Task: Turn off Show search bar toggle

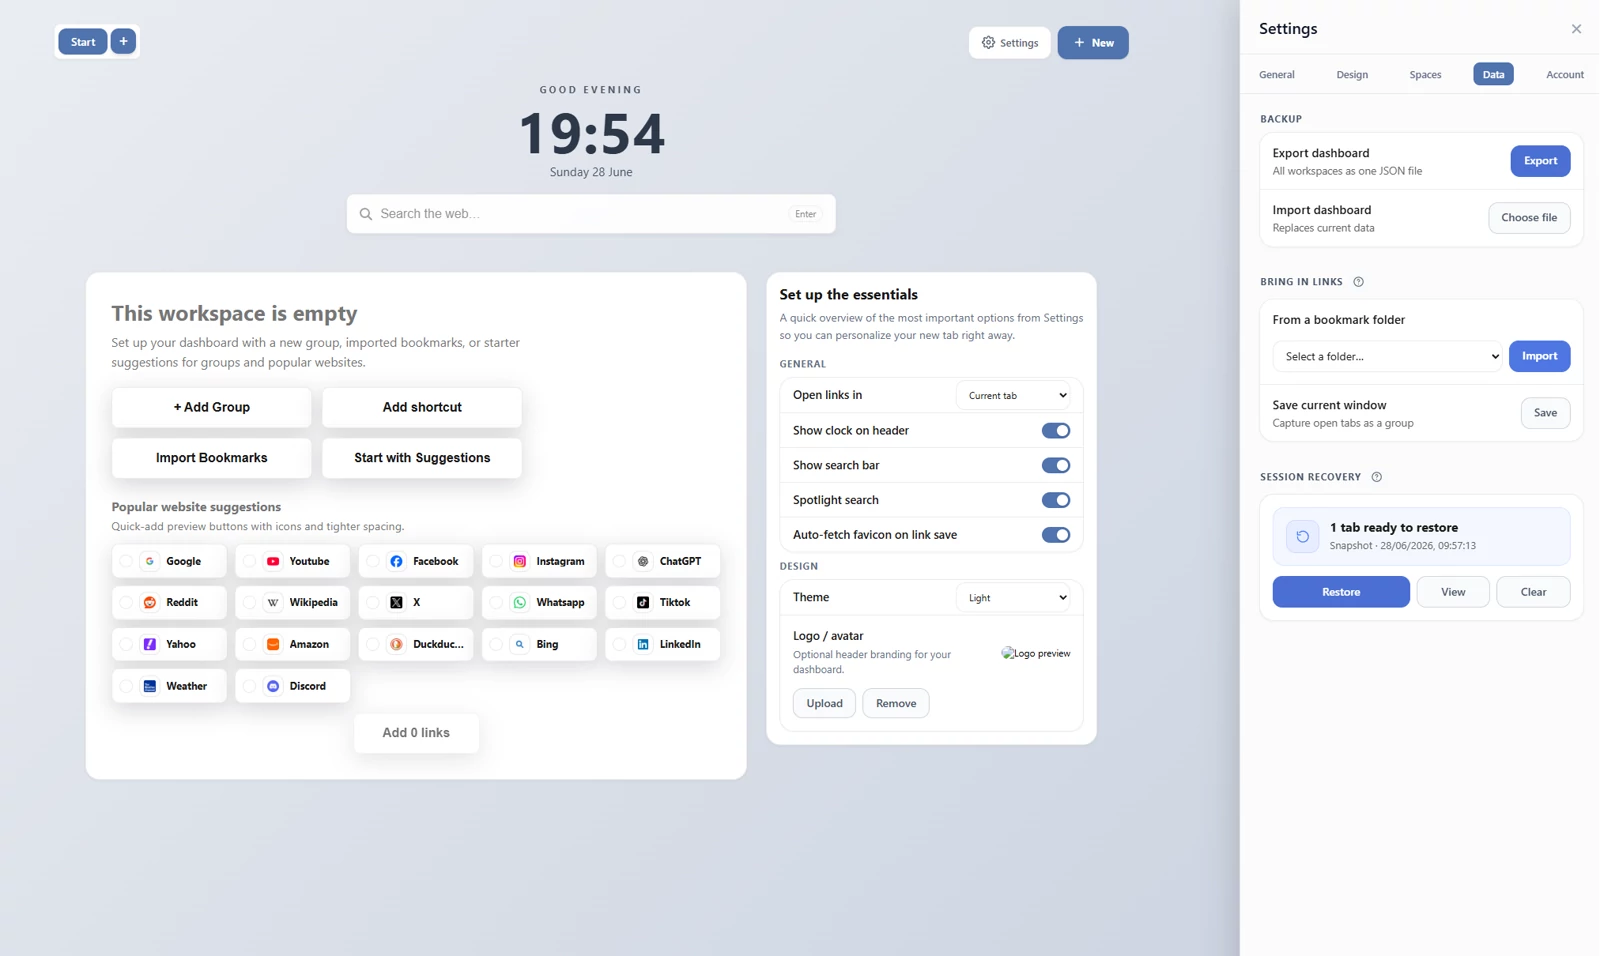Action: tap(1056, 465)
